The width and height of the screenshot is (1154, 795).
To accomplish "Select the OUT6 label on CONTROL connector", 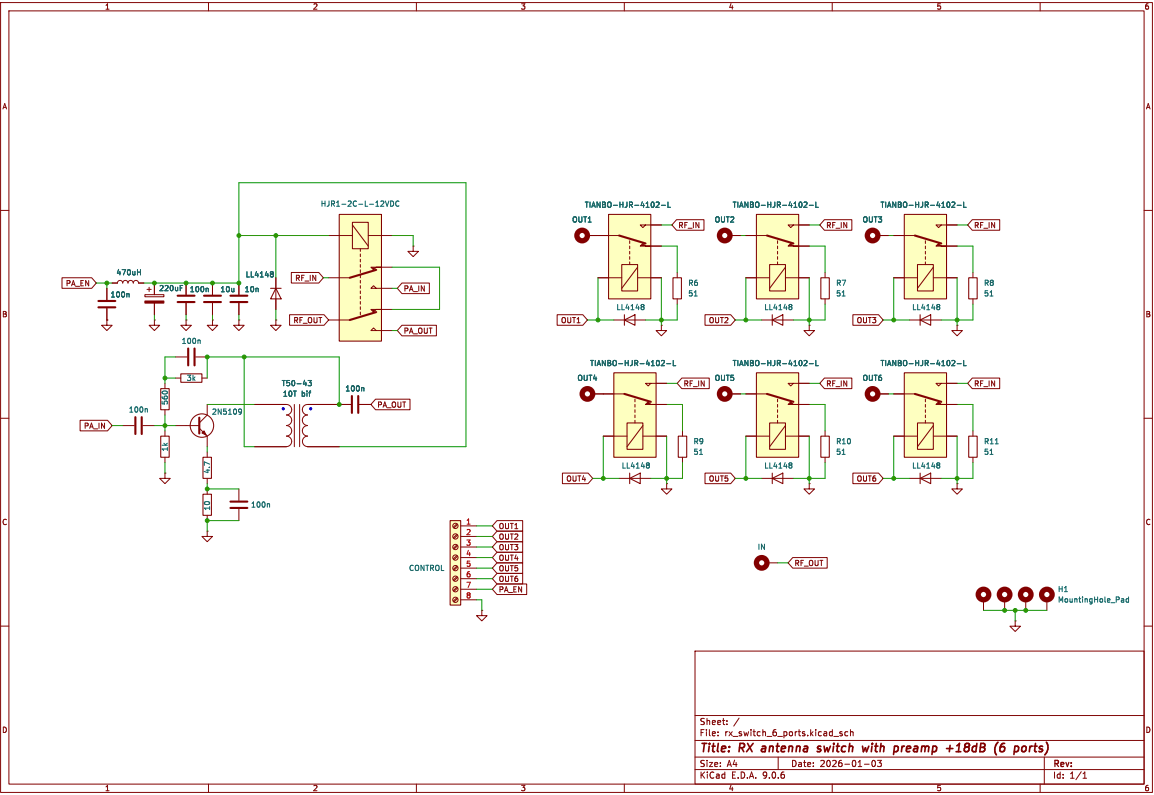I will click(x=507, y=579).
